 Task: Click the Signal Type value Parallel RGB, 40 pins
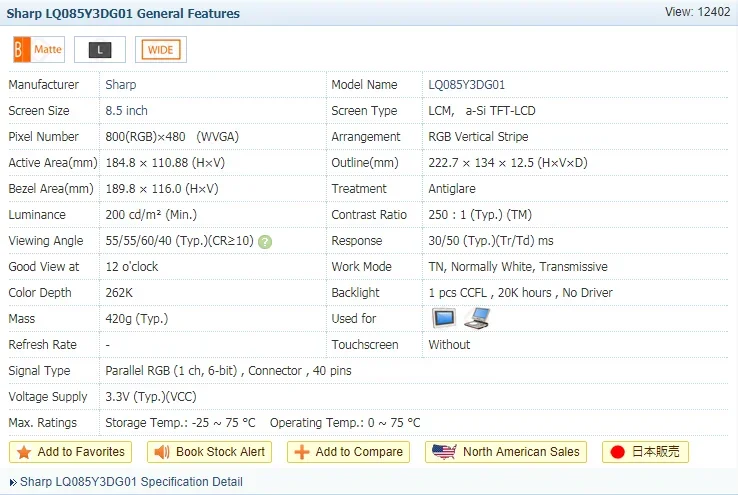tap(228, 371)
